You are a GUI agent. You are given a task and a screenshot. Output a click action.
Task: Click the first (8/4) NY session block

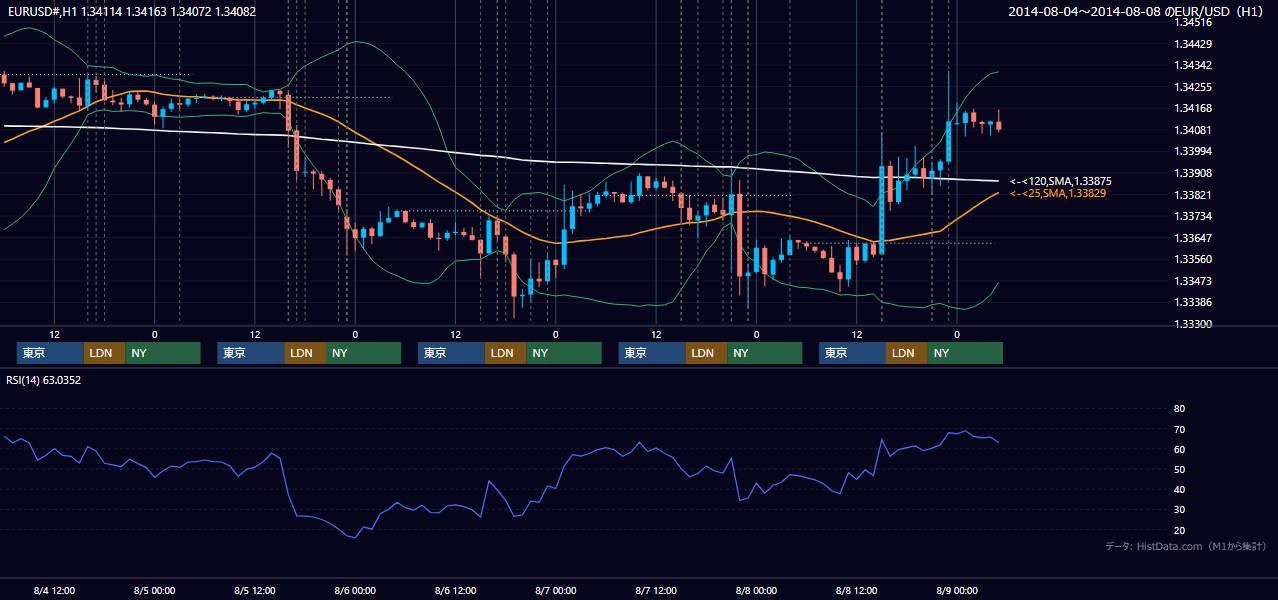click(163, 353)
